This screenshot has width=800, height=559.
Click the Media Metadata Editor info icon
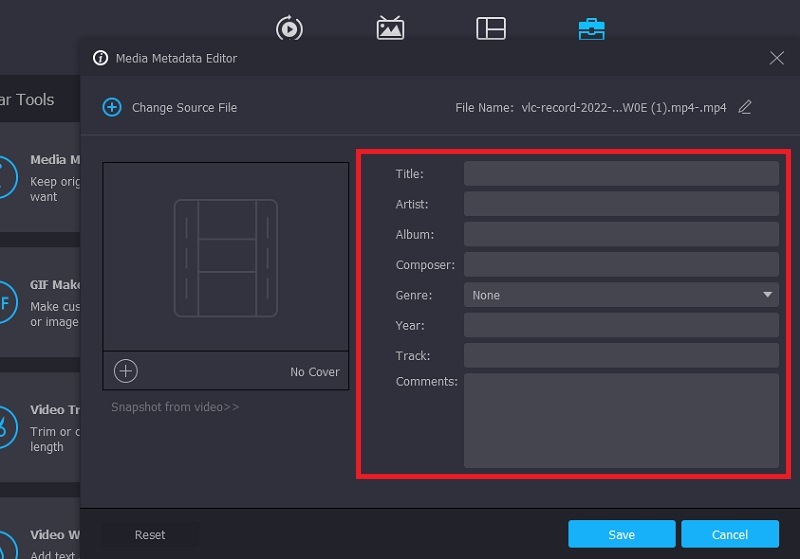click(100, 58)
